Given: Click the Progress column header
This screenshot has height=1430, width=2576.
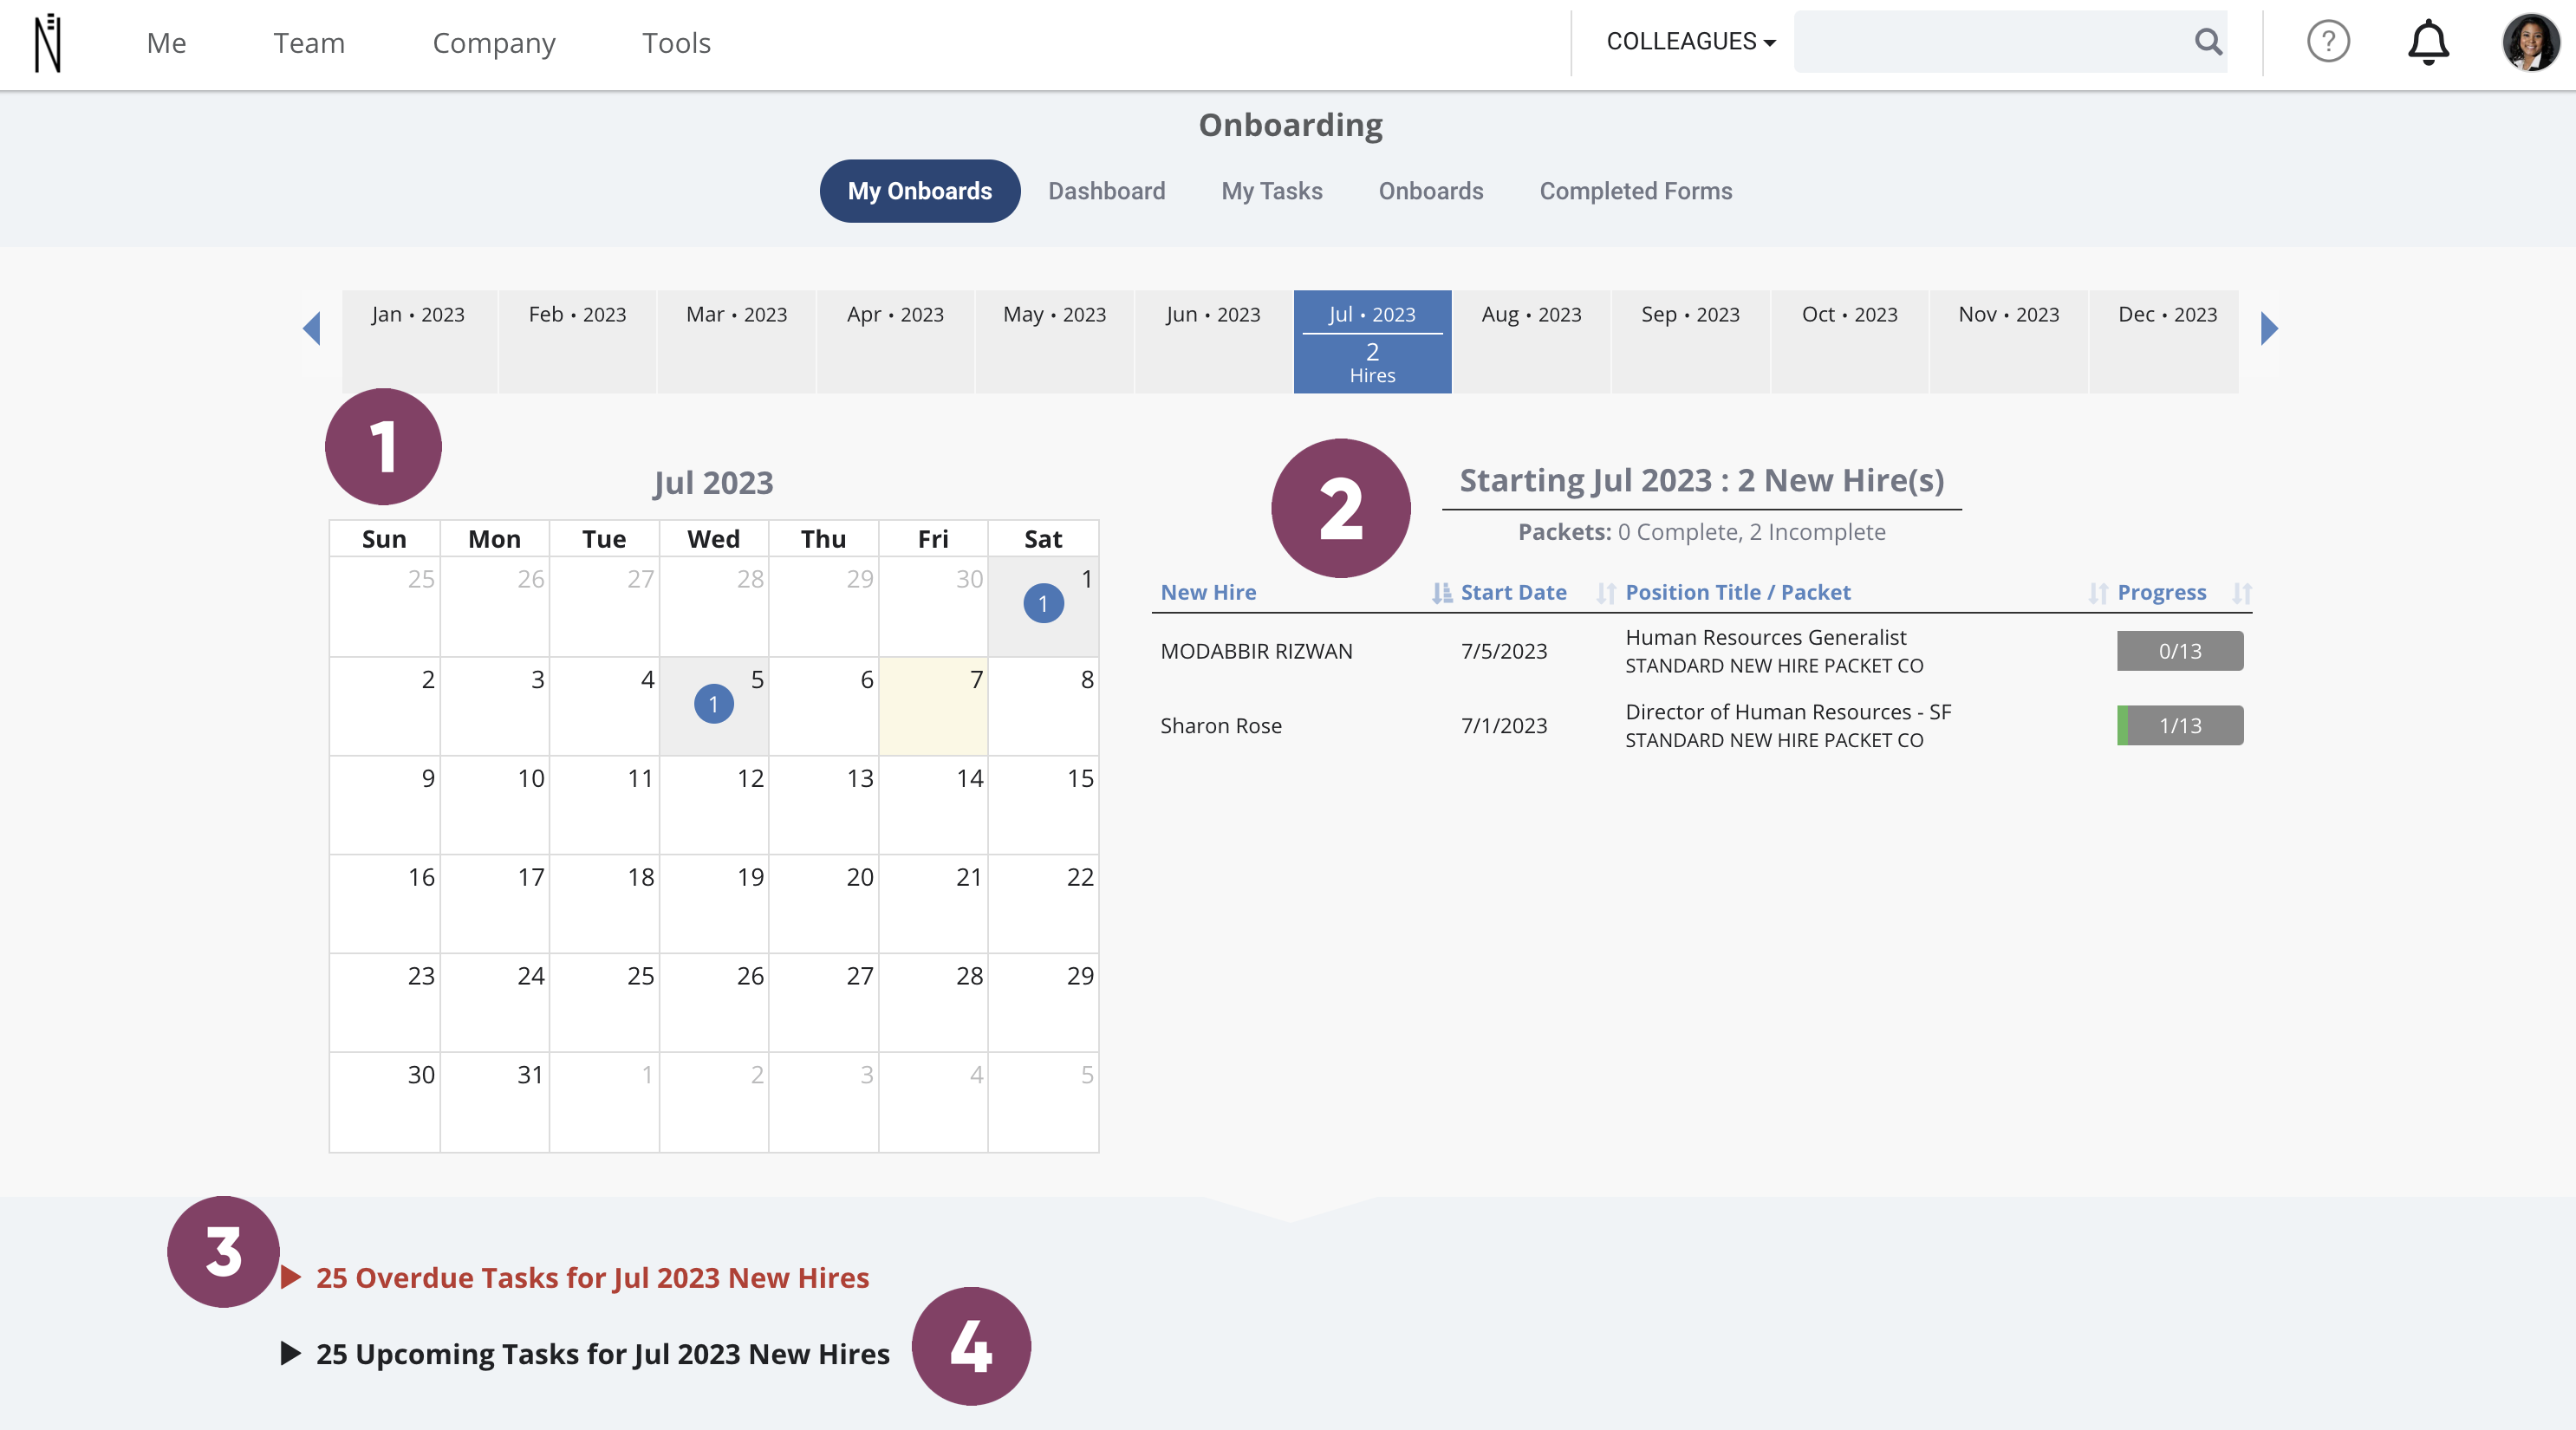Looking at the screenshot, I should pyautogui.click(x=2161, y=593).
